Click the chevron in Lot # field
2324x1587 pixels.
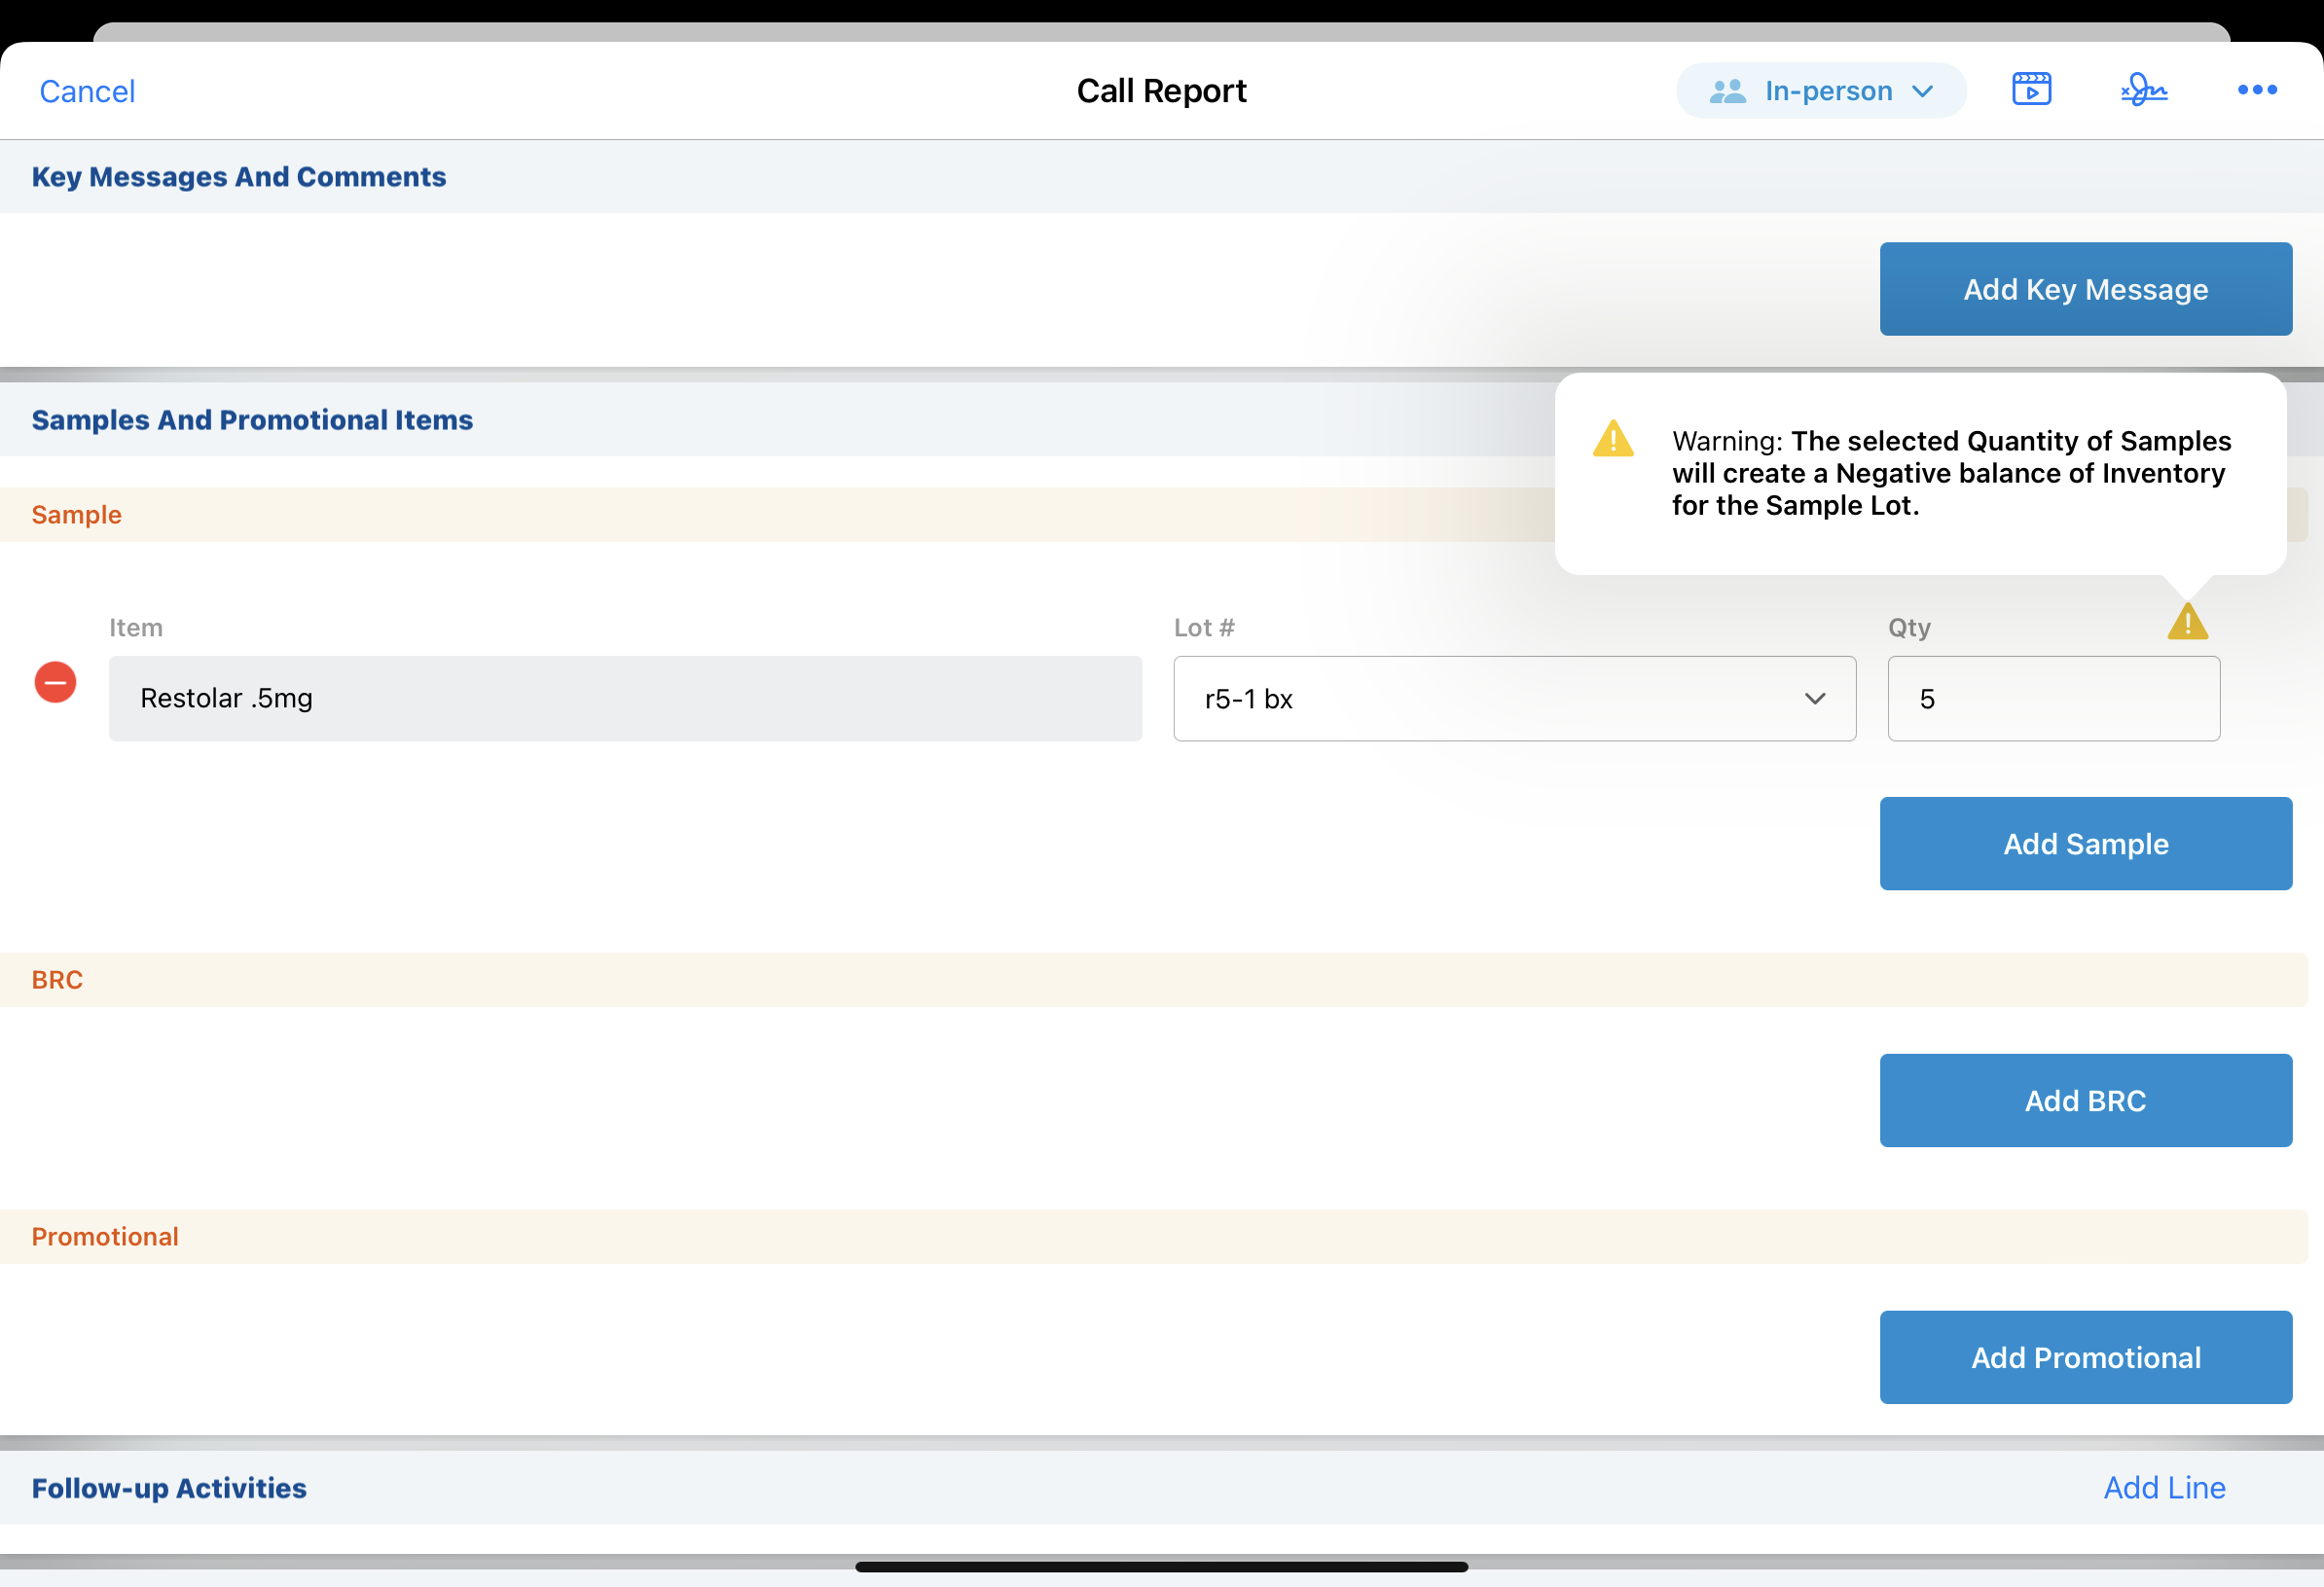tap(1814, 699)
